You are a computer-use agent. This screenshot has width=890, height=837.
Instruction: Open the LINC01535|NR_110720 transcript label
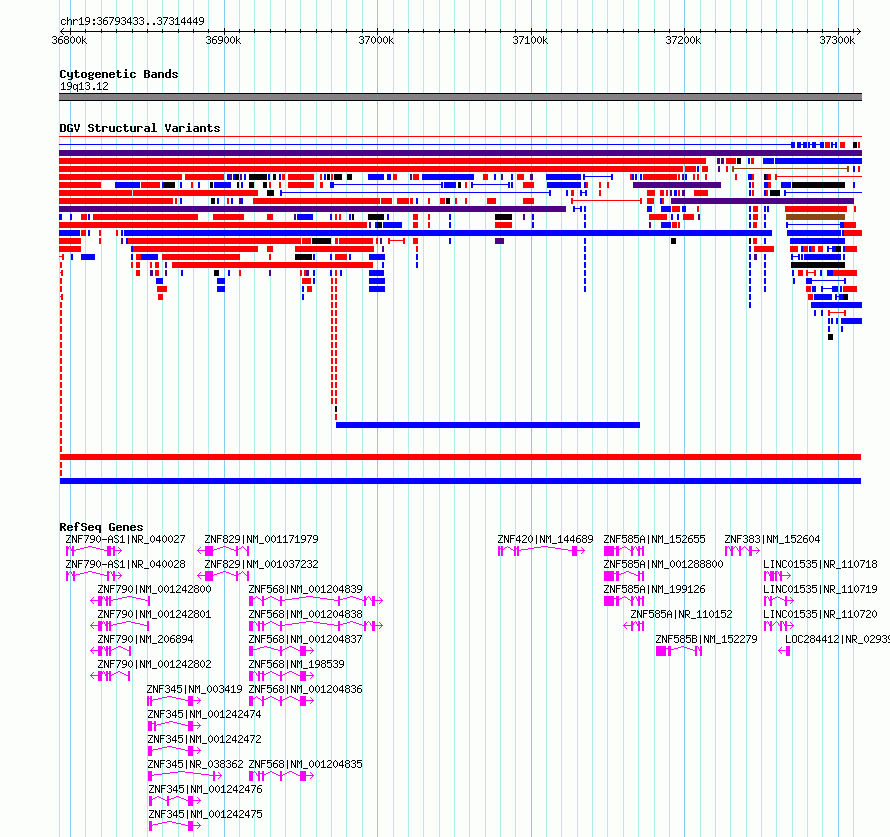[x=820, y=614]
